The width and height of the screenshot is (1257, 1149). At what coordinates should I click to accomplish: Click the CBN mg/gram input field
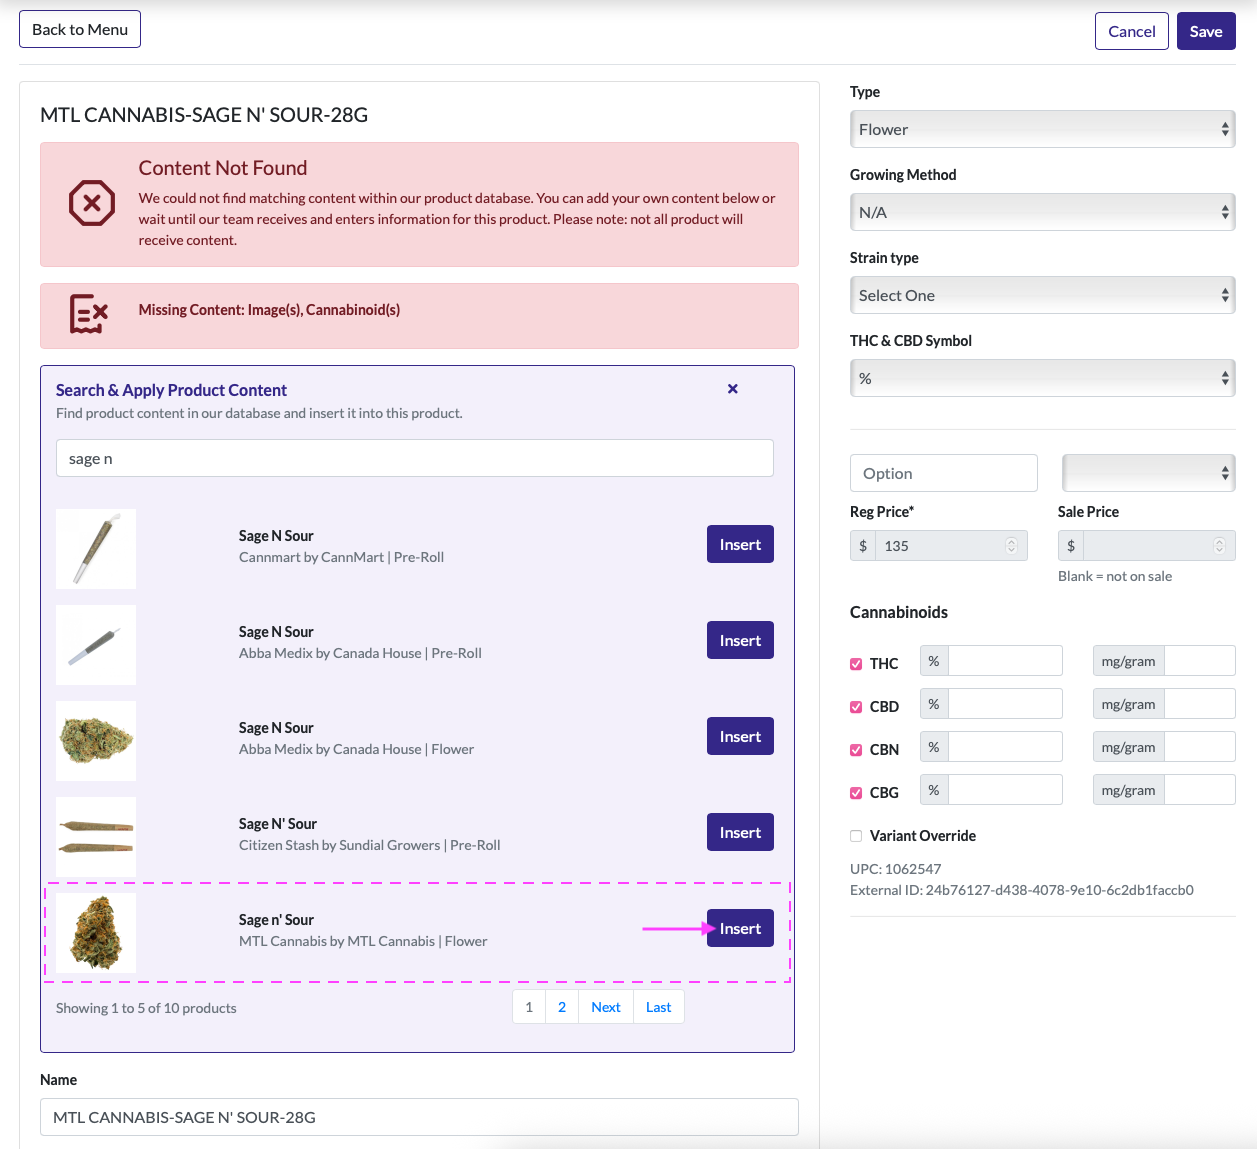pyautogui.click(x=1200, y=747)
